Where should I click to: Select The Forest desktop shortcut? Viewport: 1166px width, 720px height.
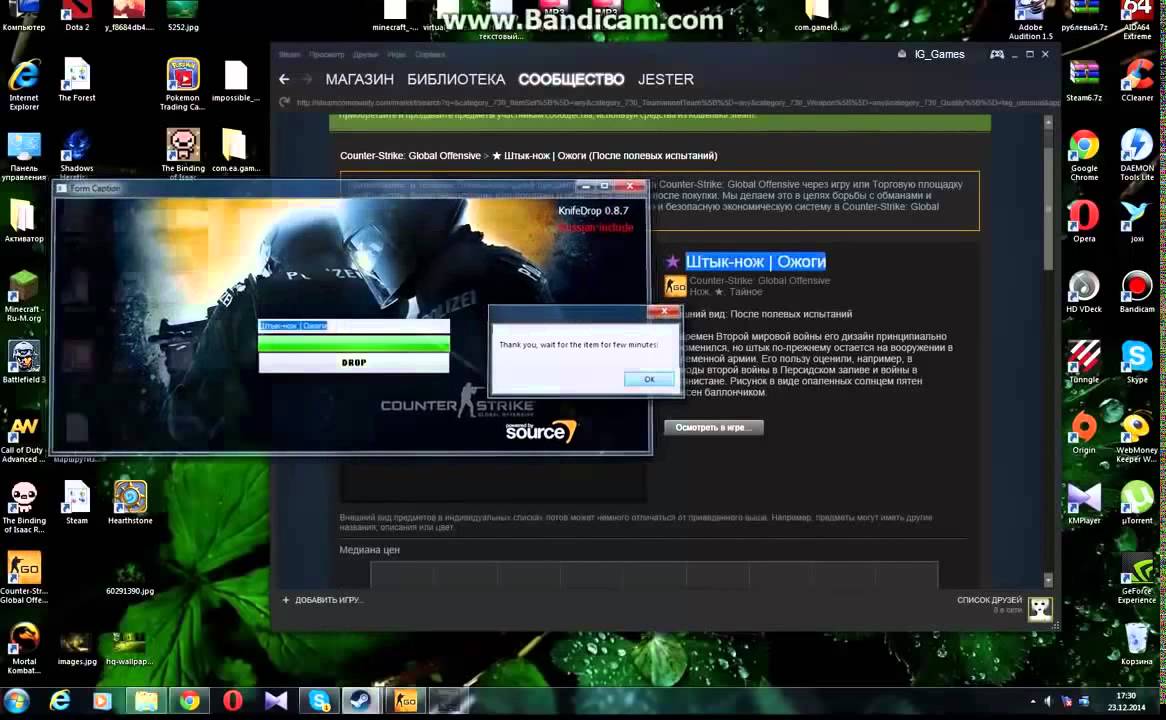tap(77, 80)
